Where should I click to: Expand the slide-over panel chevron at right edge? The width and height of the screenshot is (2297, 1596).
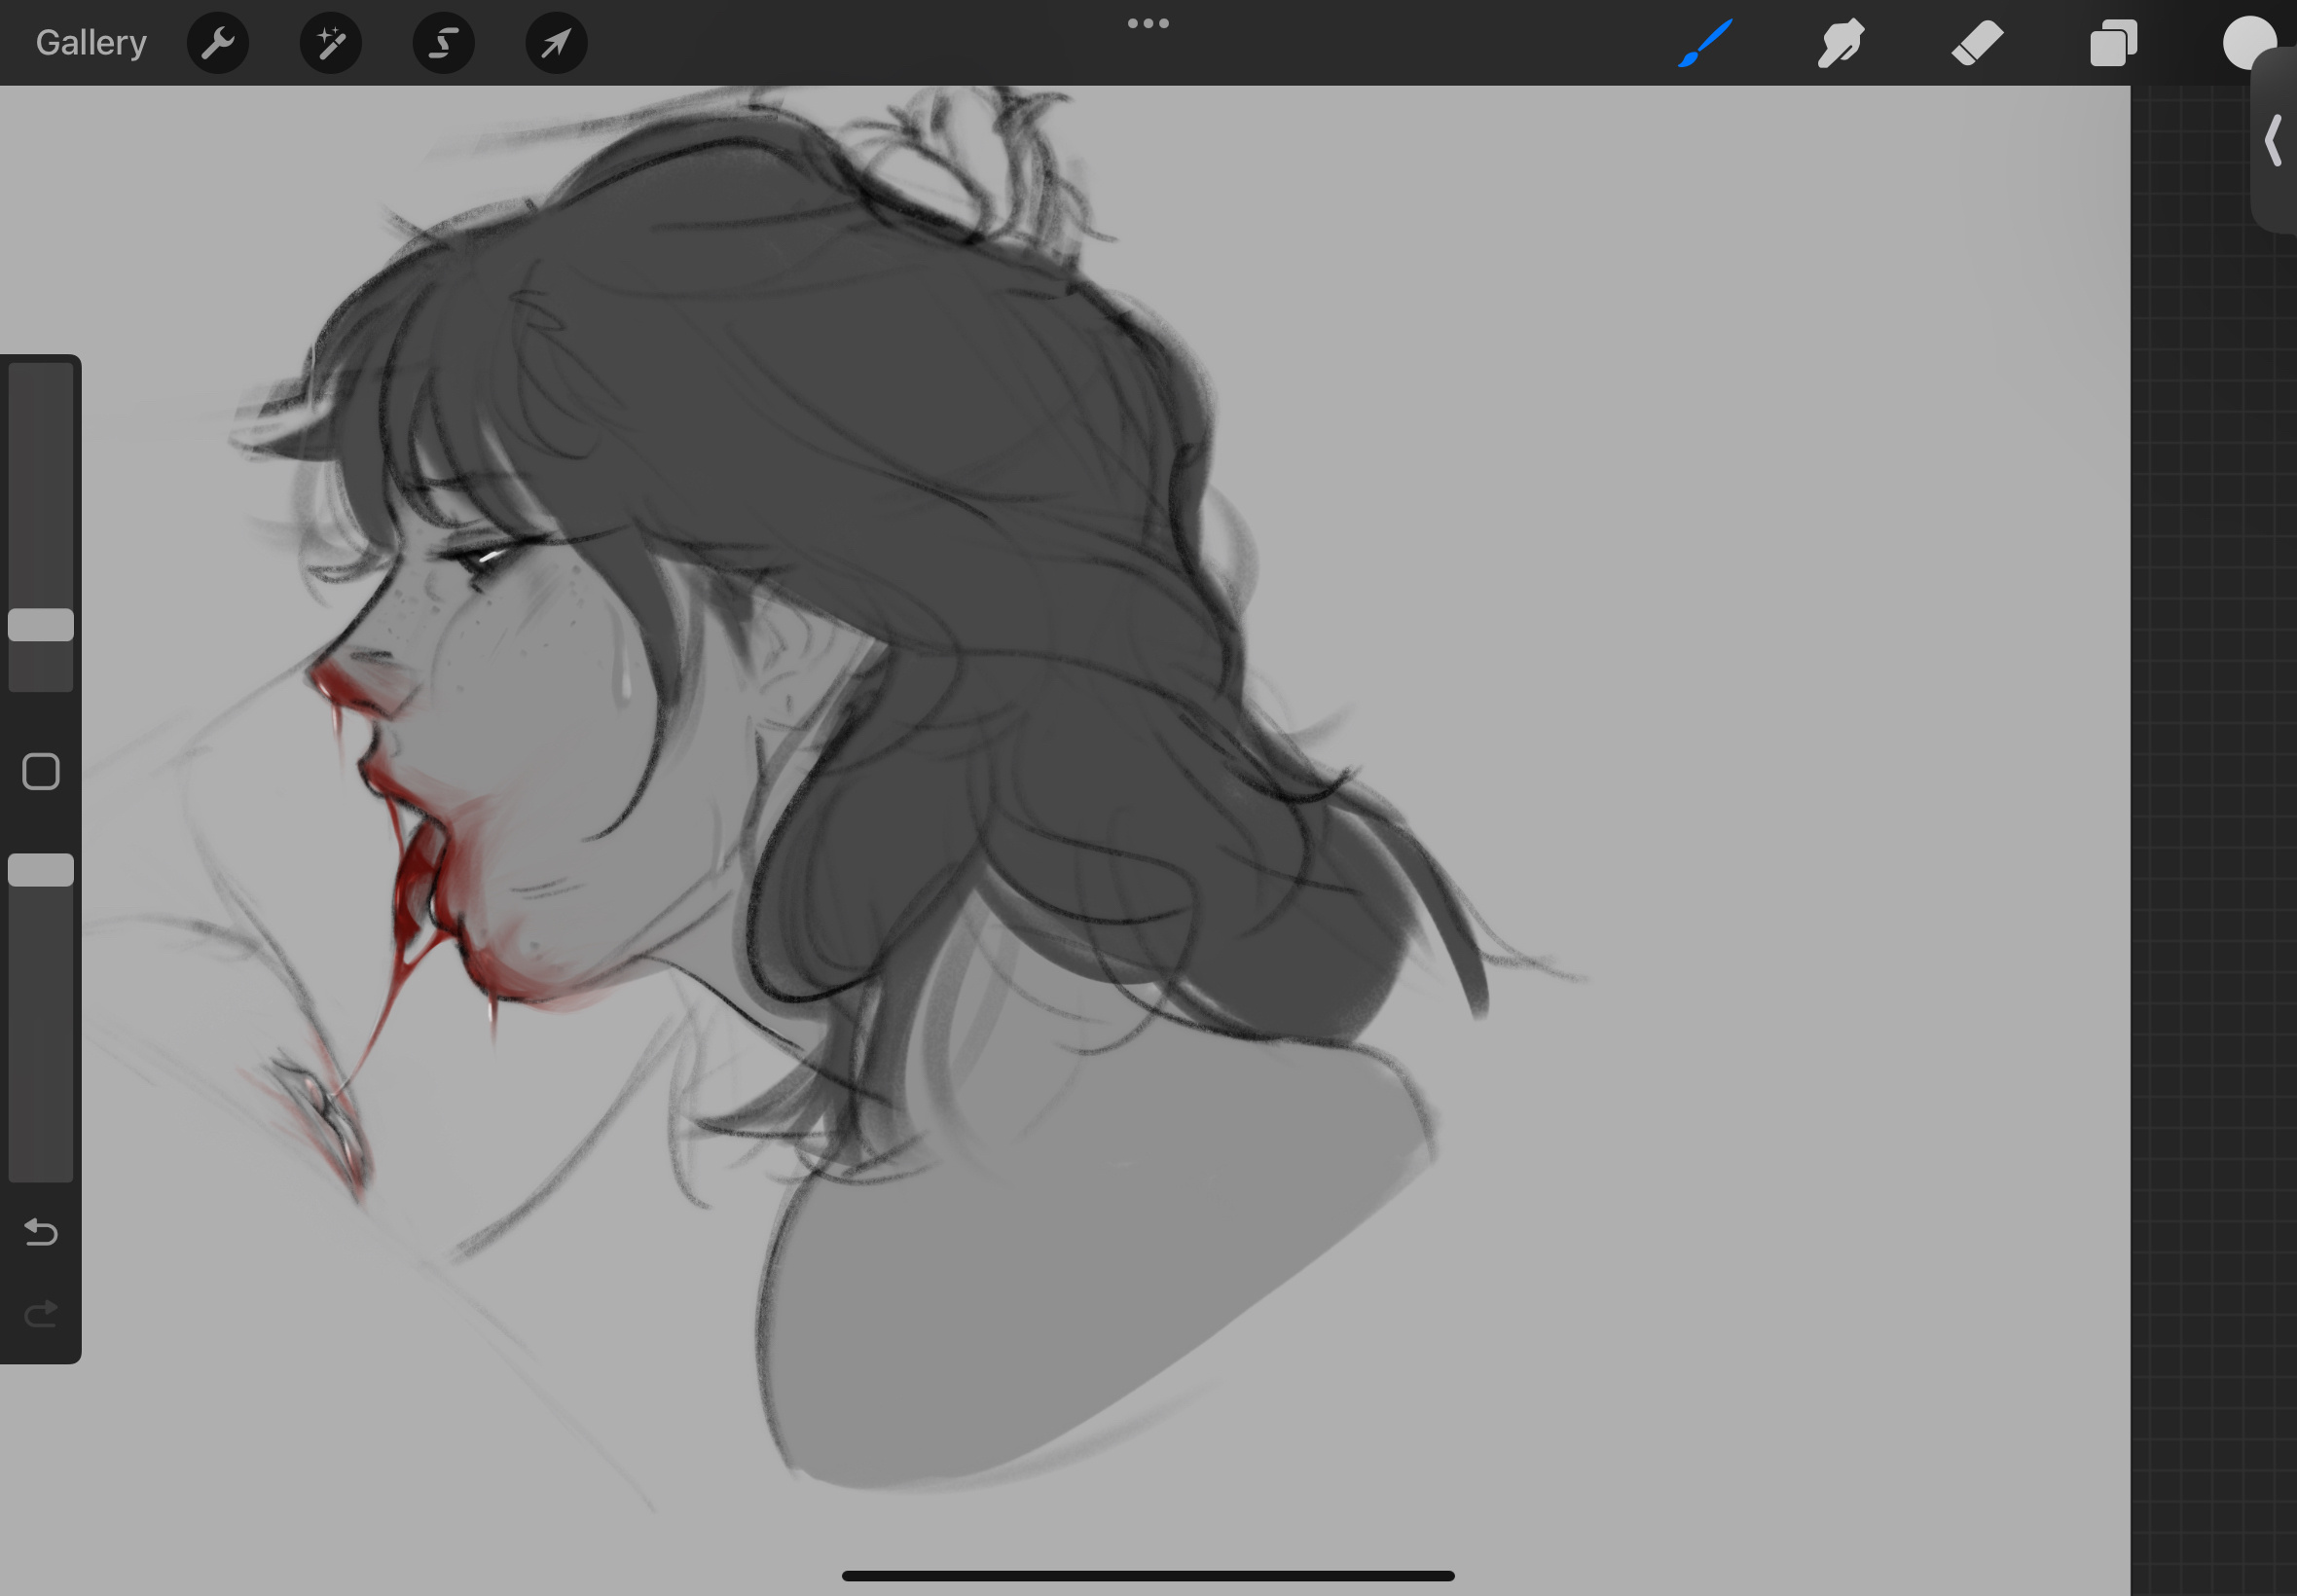tap(2274, 140)
